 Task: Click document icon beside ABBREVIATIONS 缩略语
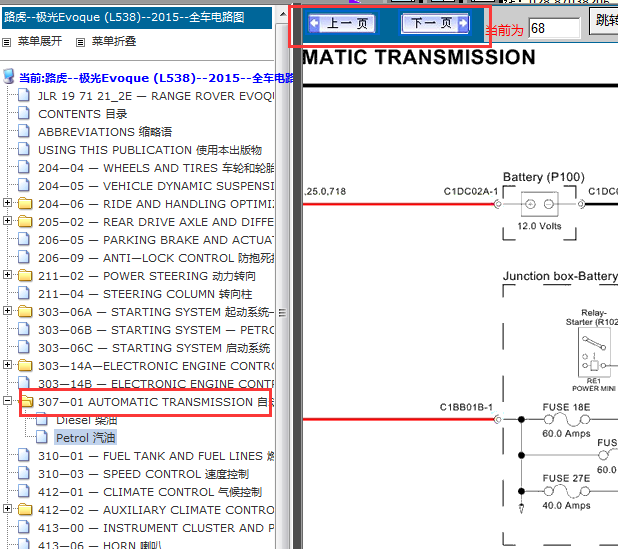point(24,131)
